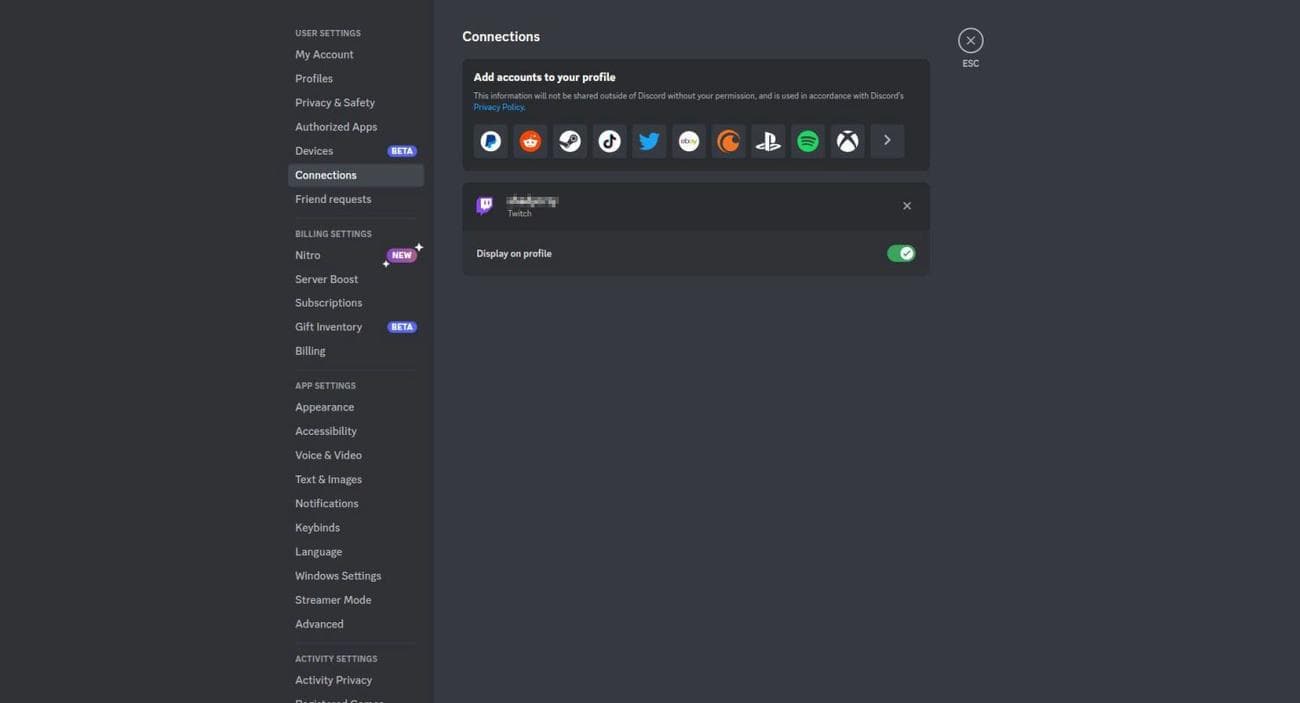Connect a Twitter account
The width and height of the screenshot is (1300, 703).
(x=648, y=140)
